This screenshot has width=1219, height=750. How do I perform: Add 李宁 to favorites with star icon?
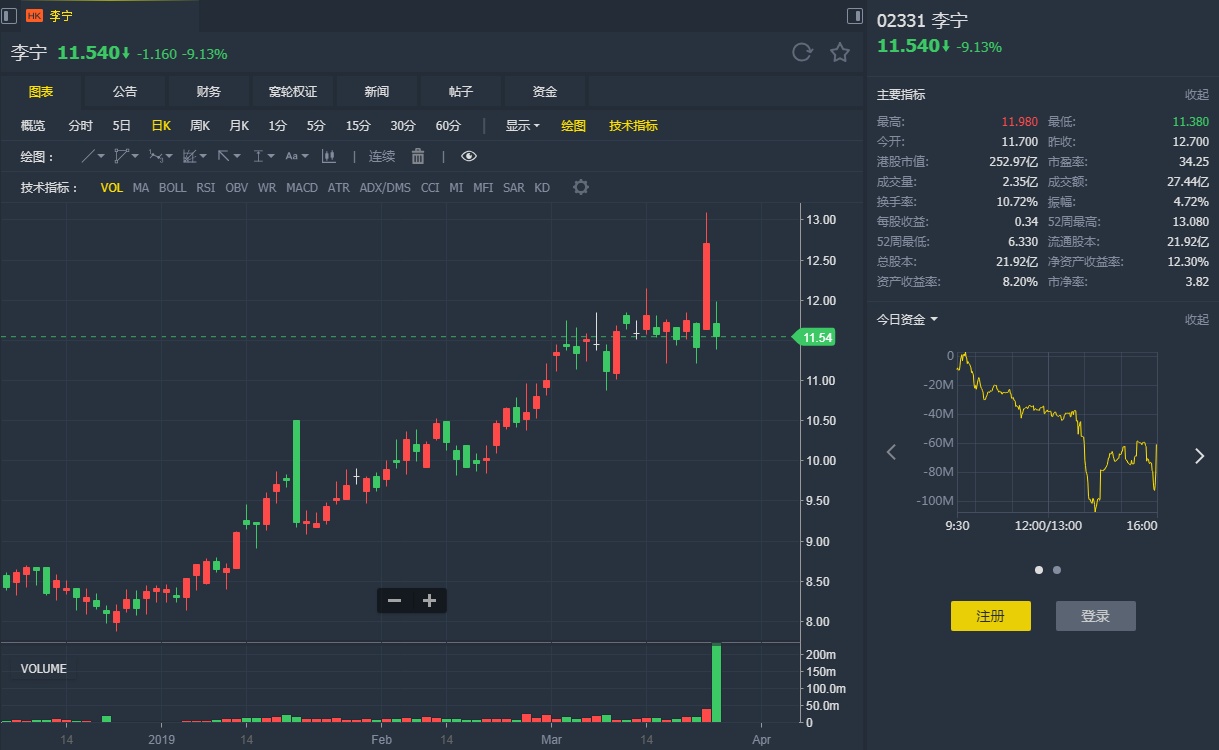(840, 53)
